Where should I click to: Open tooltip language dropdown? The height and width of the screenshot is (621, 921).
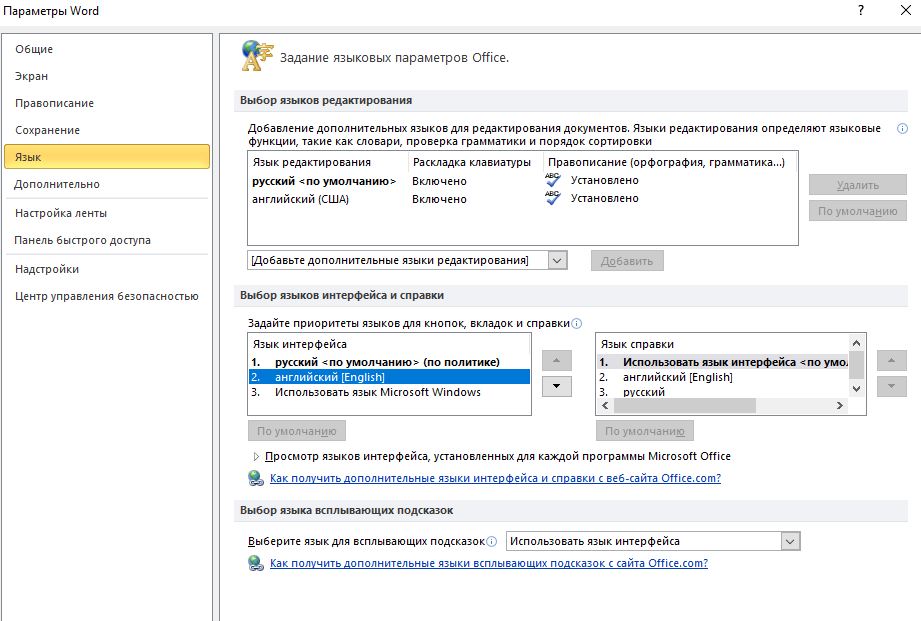point(791,541)
